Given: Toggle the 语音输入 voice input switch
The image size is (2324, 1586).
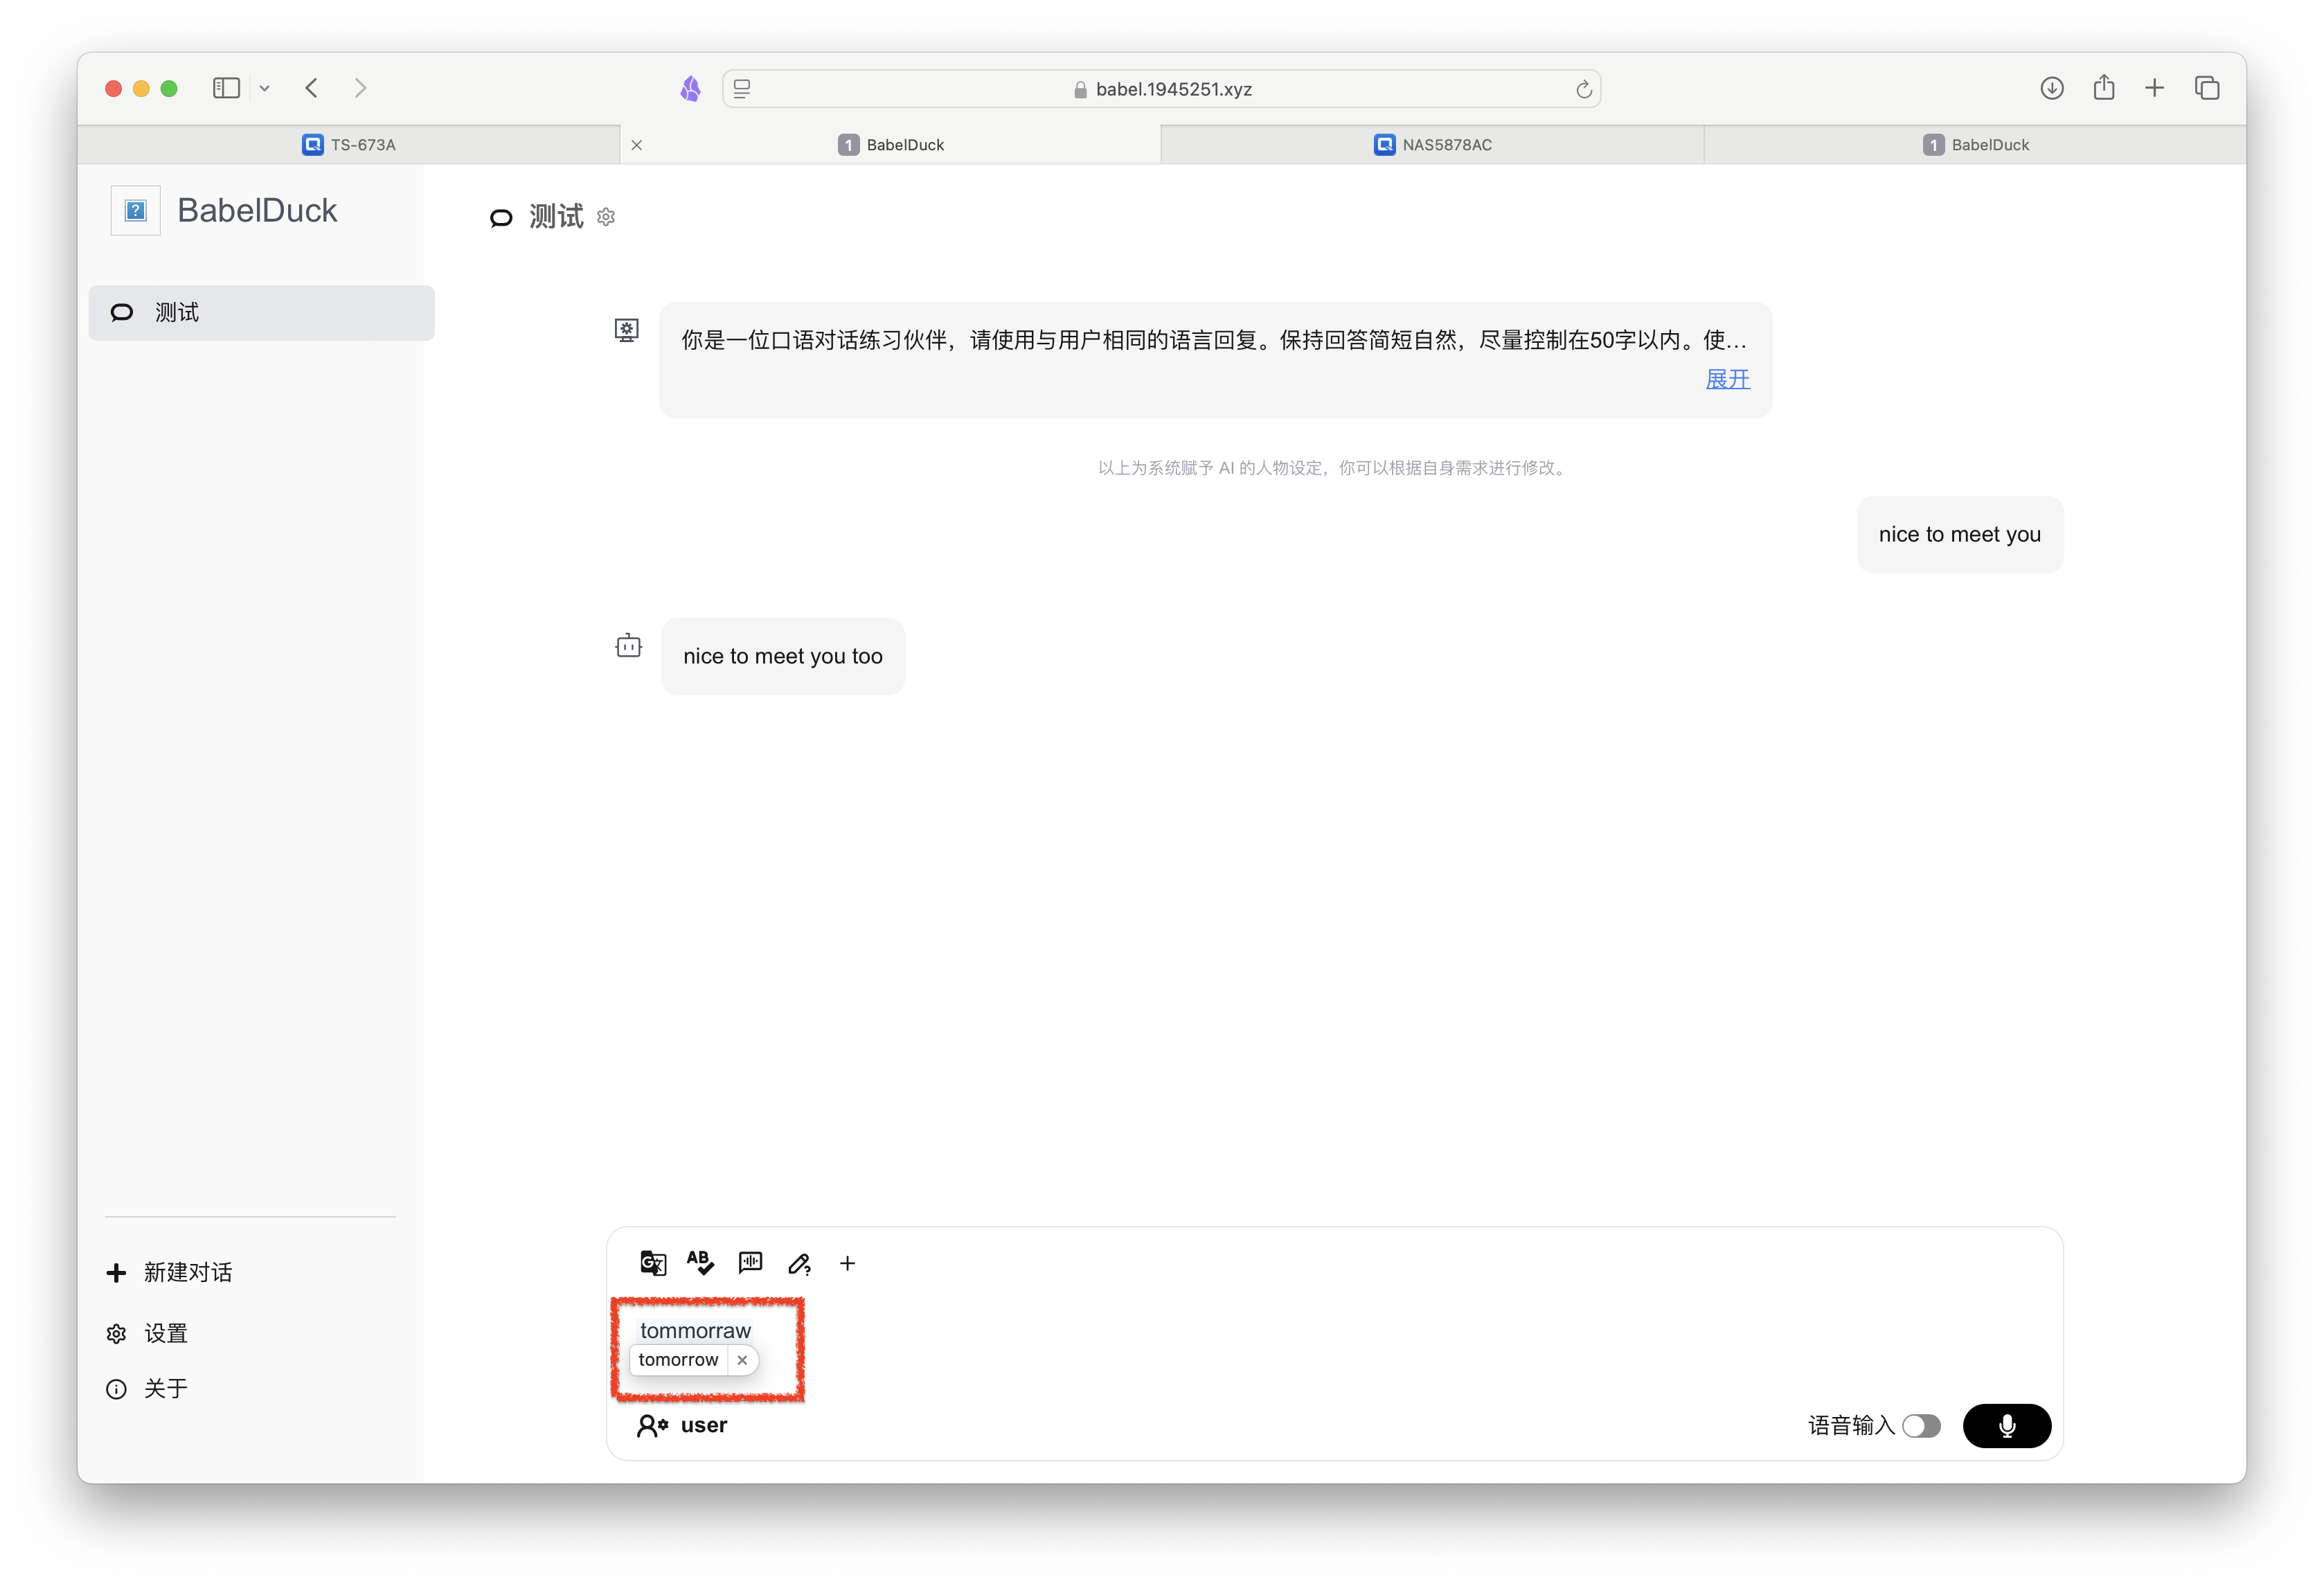Looking at the screenshot, I should (x=1921, y=1426).
